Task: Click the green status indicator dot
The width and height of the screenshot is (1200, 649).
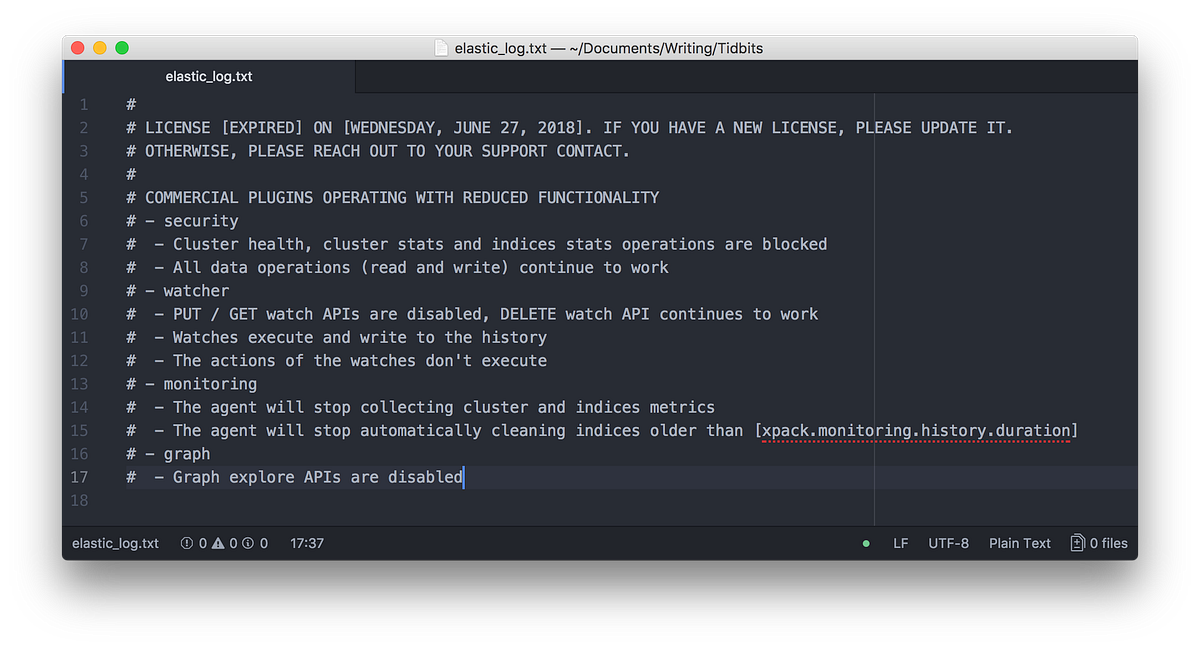Action: coord(865,543)
